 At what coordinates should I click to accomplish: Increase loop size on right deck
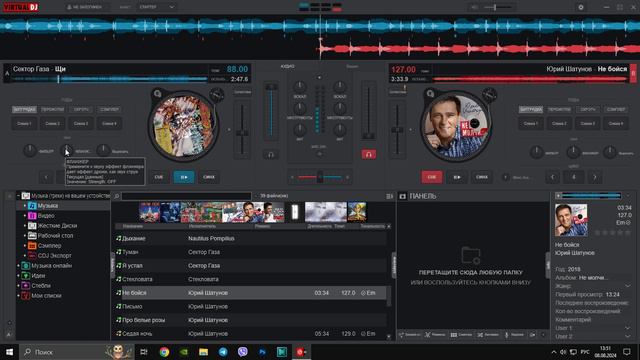coord(595,177)
